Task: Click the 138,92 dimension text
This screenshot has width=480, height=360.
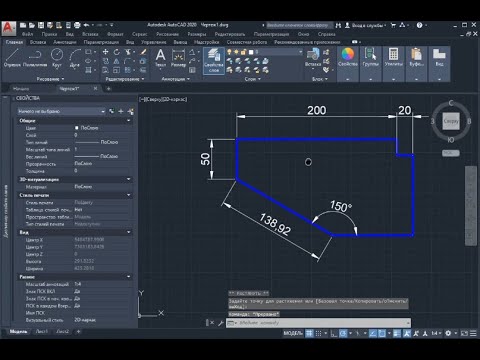Action: pos(275,224)
